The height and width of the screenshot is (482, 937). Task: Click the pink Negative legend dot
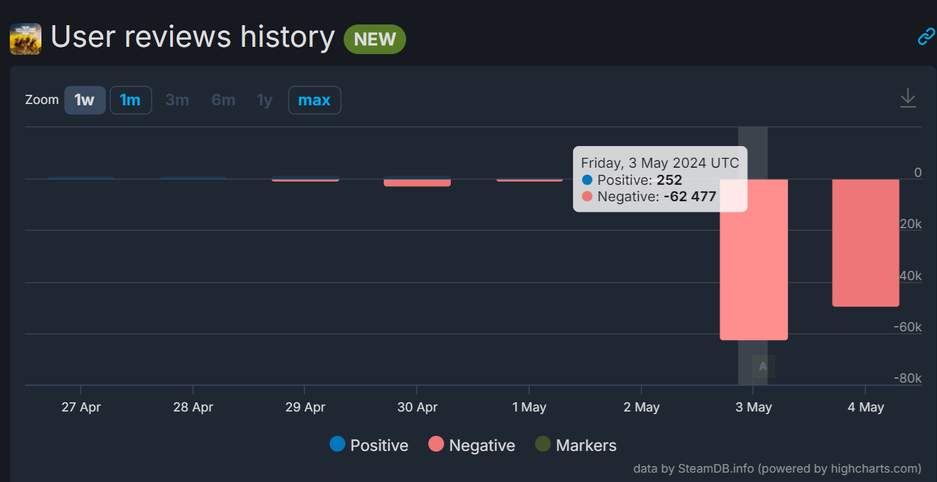436,444
